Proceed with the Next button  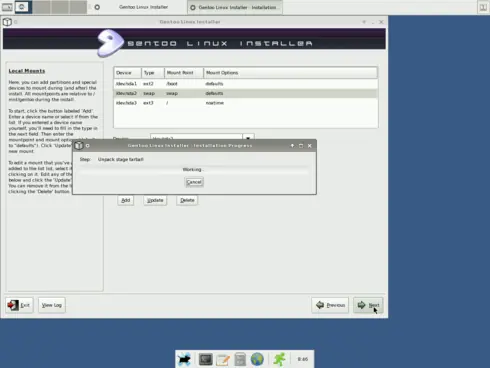(x=368, y=305)
